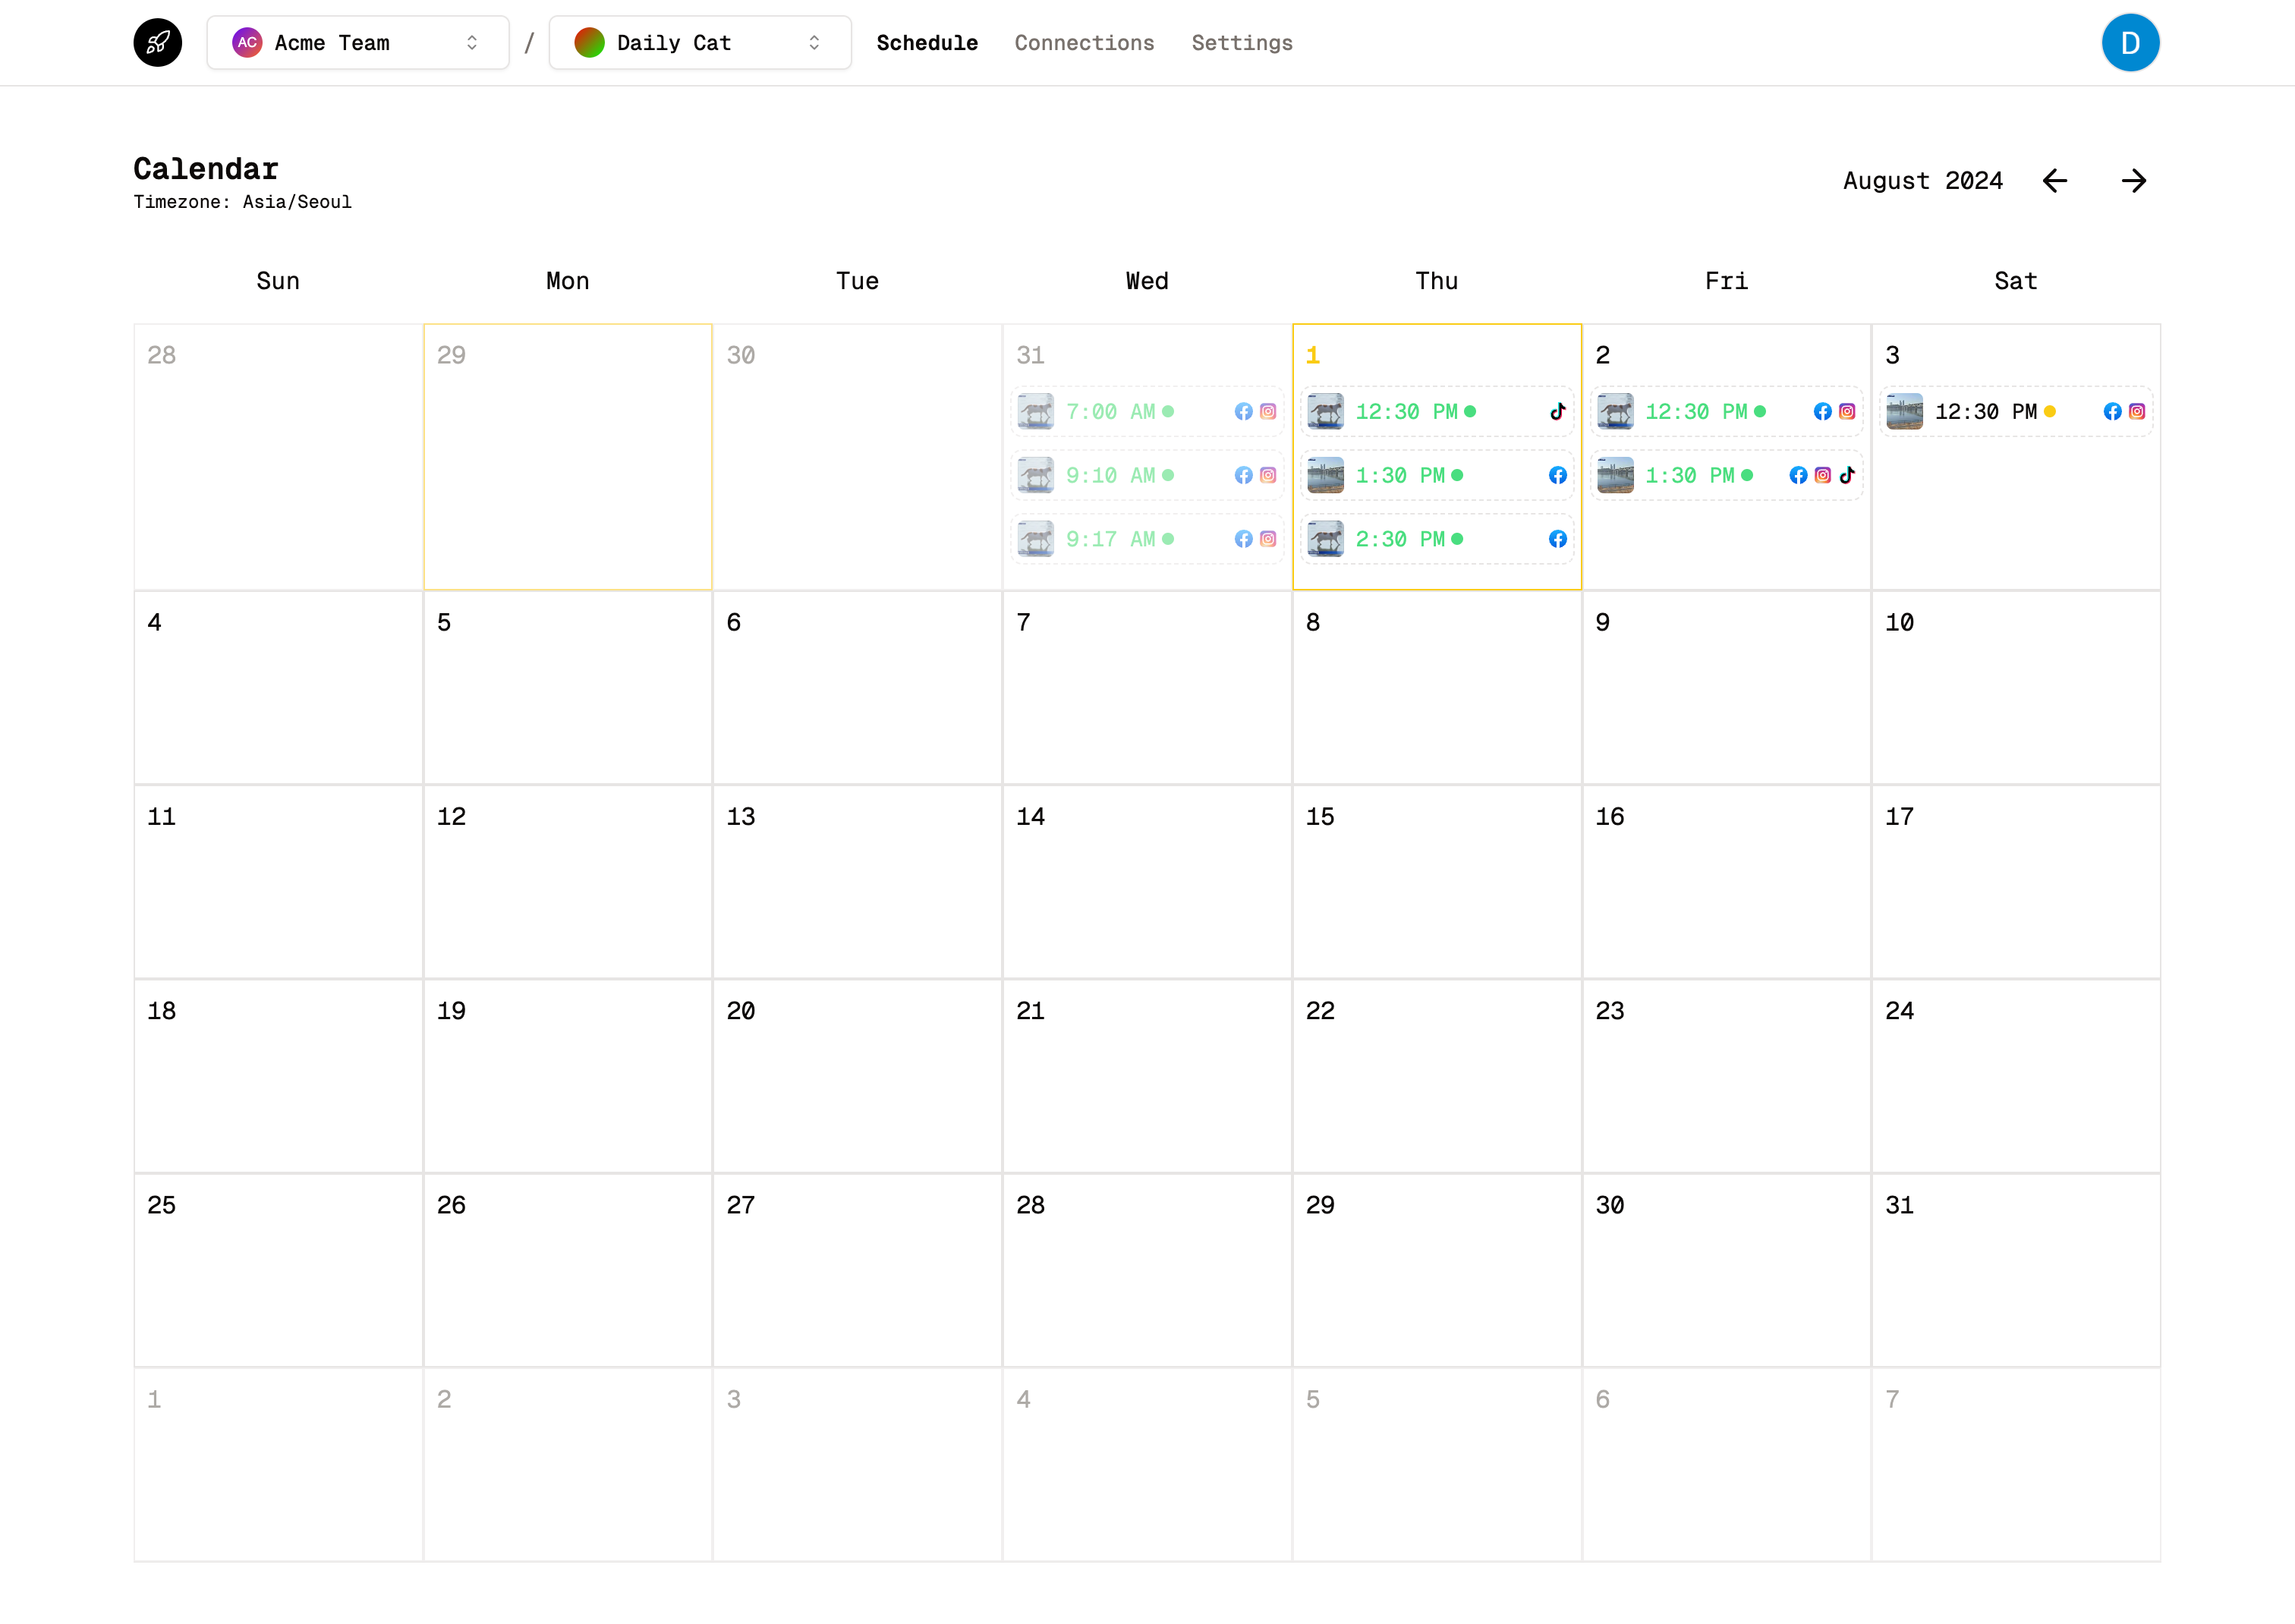This screenshot has width=2295, height=1624.
Task: Click Instagram icon on Saturday 12:30 PM post
Action: click(x=2137, y=411)
